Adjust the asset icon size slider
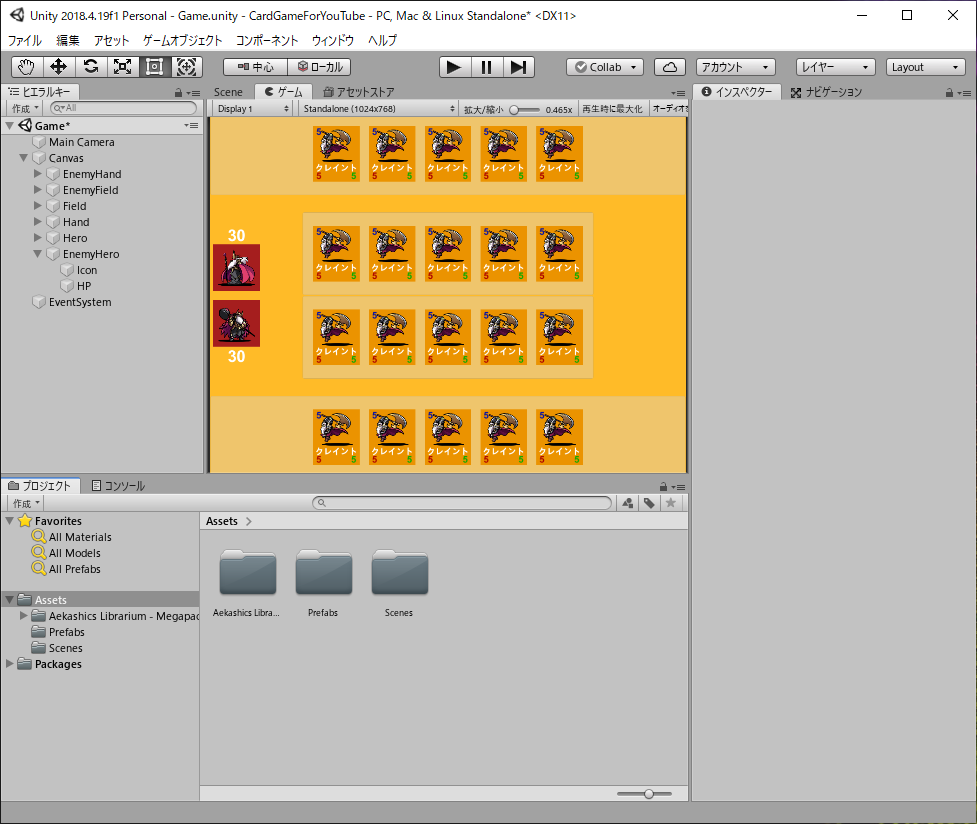The width and height of the screenshot is (977, 824). click(x=644, y=794)
